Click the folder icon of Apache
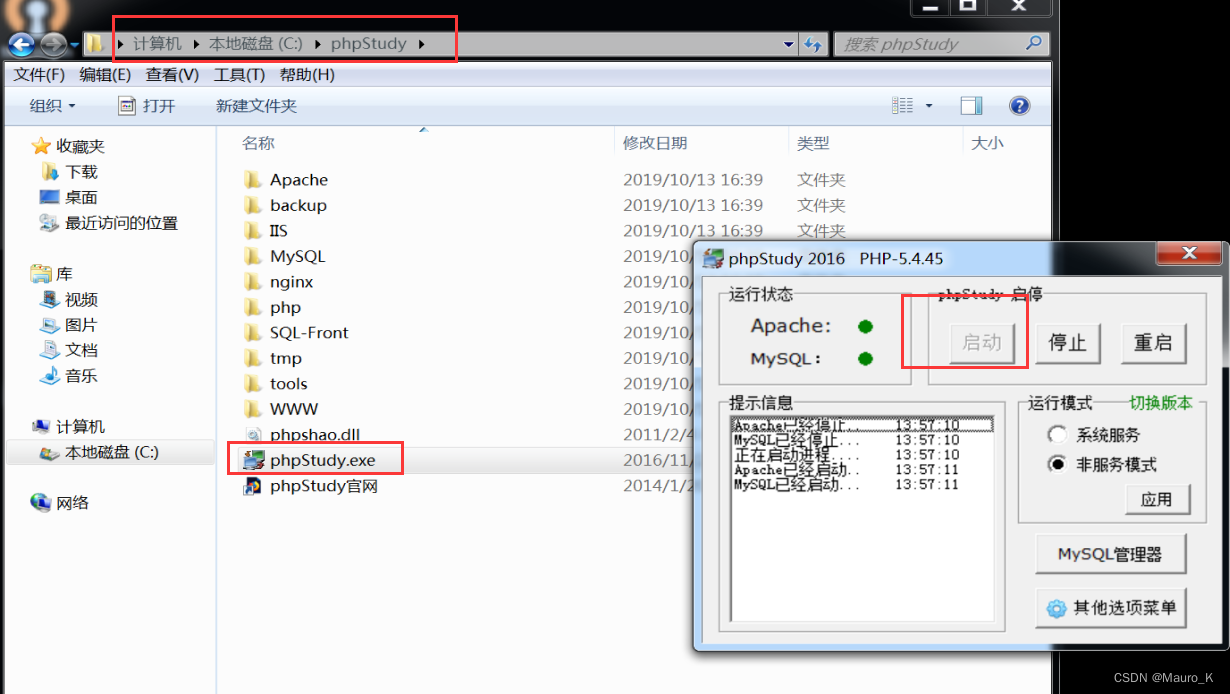Screen dimensions: 1230x694 tap(252, 180)
